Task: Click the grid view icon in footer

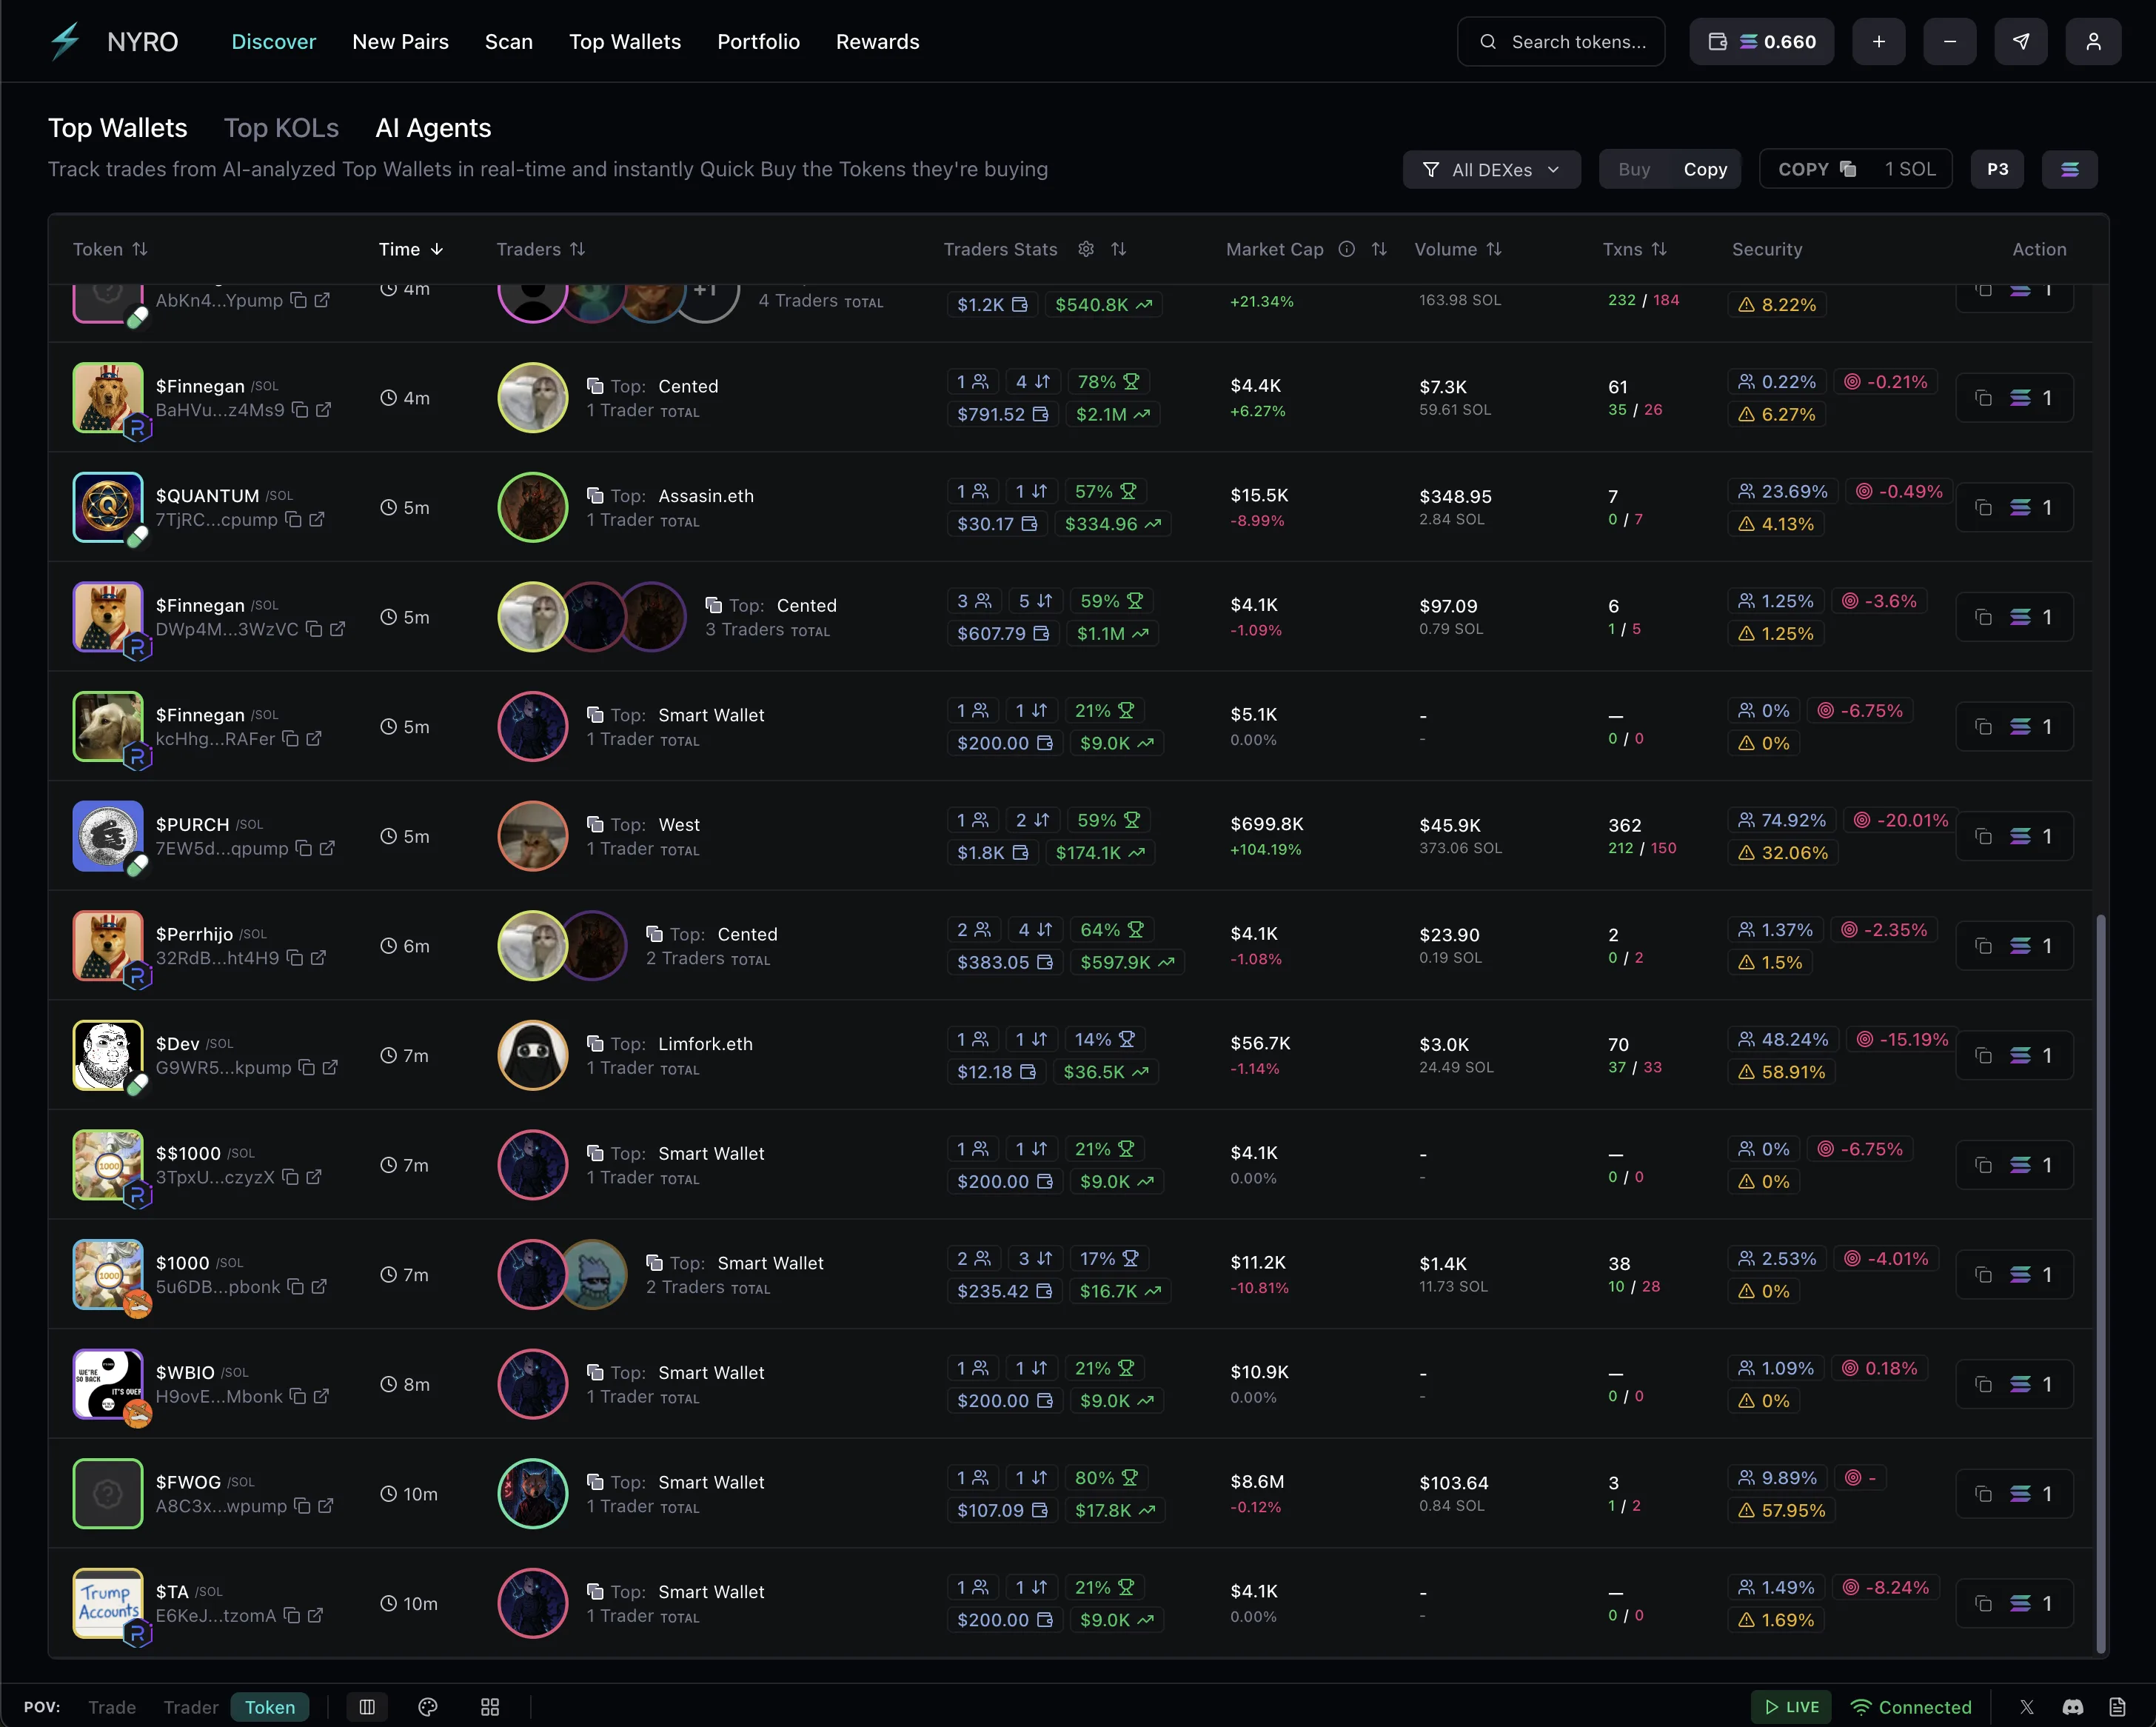Action: [489, 1707]
